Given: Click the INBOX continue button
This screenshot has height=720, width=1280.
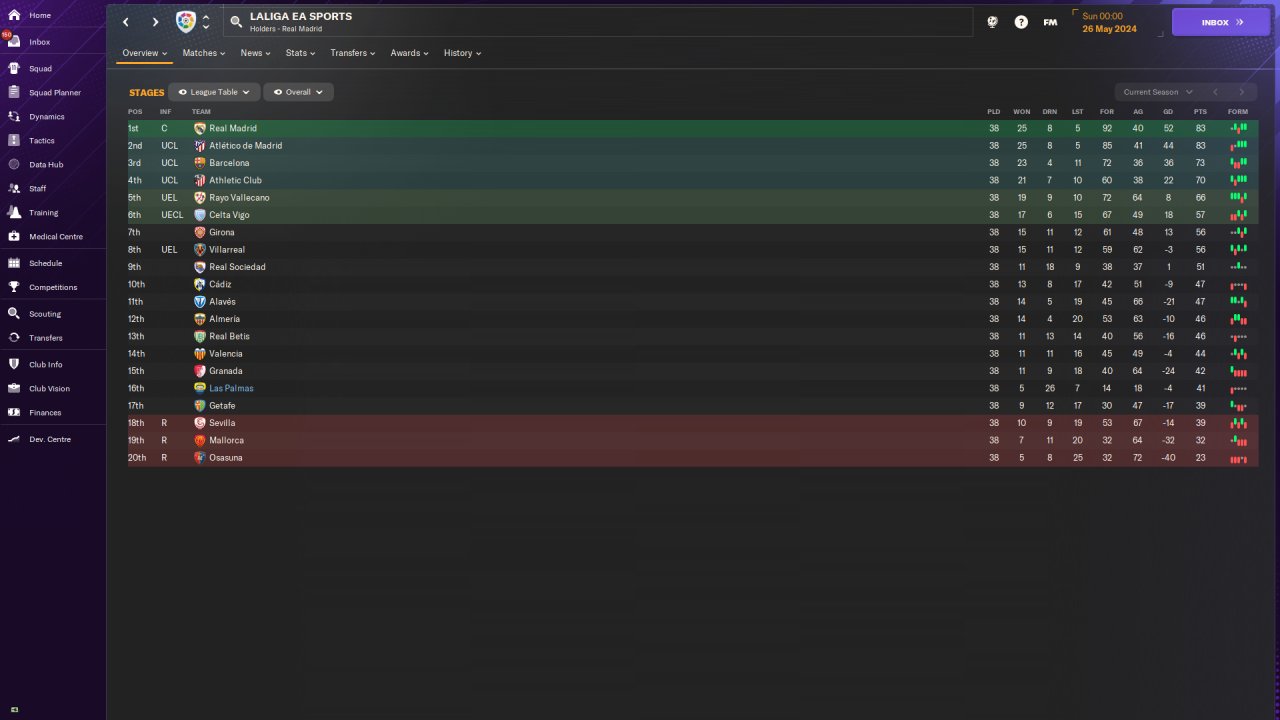Looking at the screenshot, I should point(1221,22).
